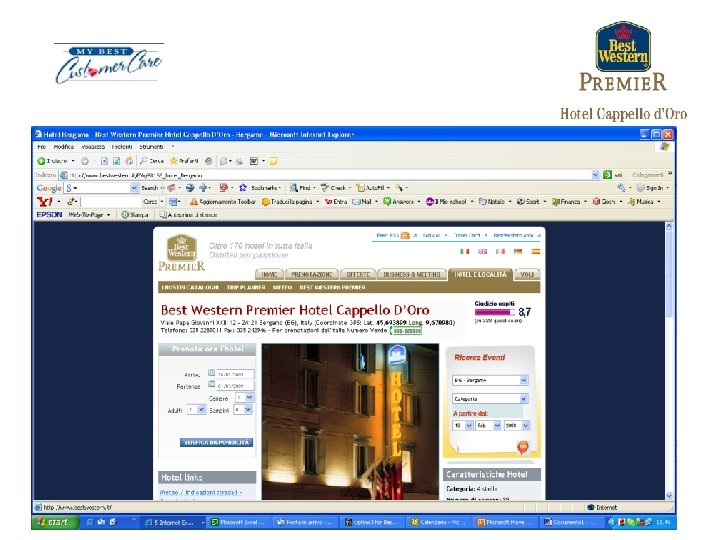Click the orange Go event search icon
Image resolution: width=720 pixels, height=540 pixels.
[523, 446]
